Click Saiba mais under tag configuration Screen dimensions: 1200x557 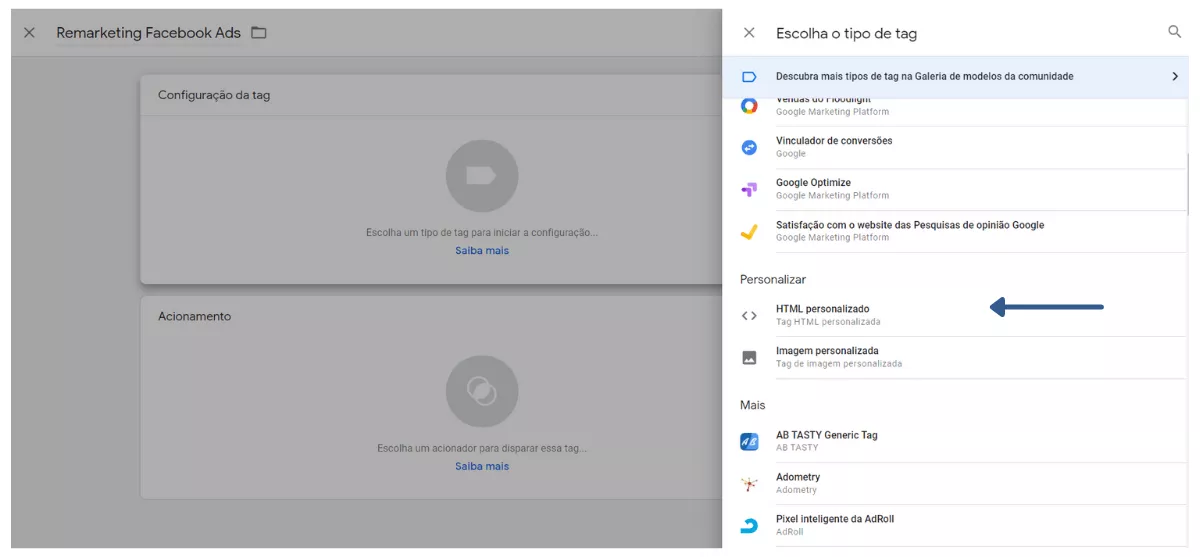482,250
